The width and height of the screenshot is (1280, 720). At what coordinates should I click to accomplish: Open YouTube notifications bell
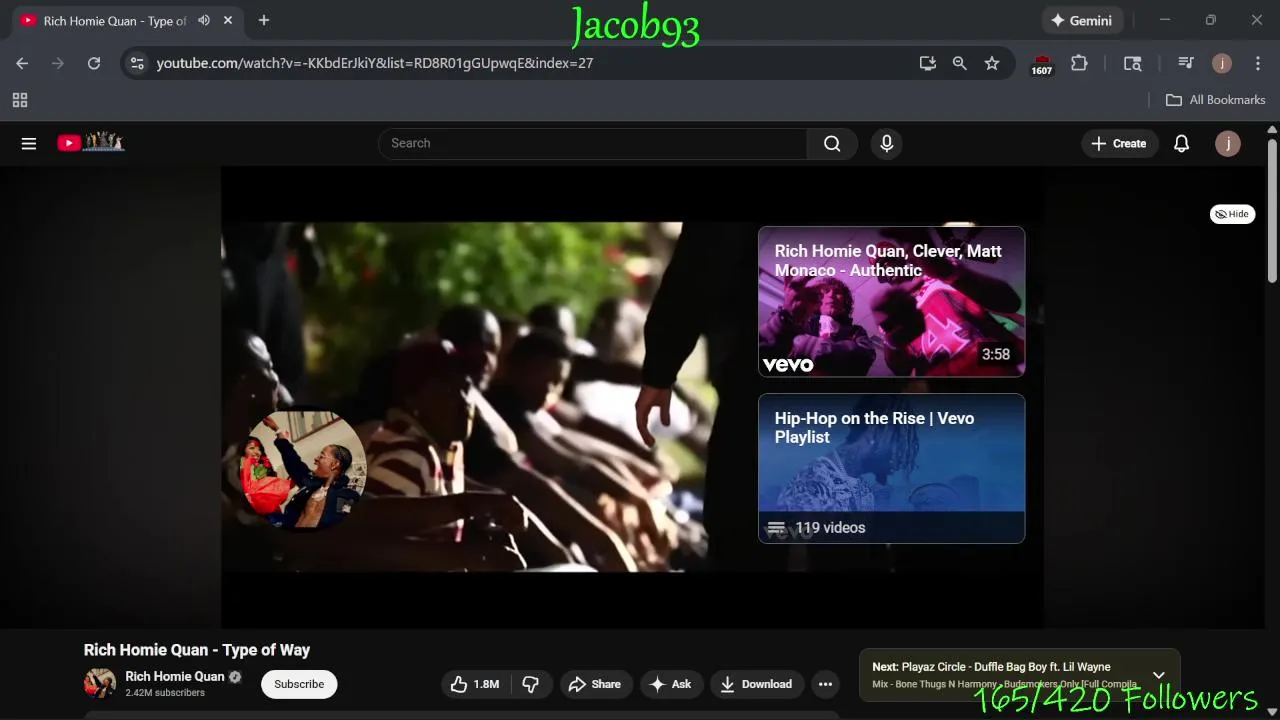pyautogui.click(x=1181, y=143)
